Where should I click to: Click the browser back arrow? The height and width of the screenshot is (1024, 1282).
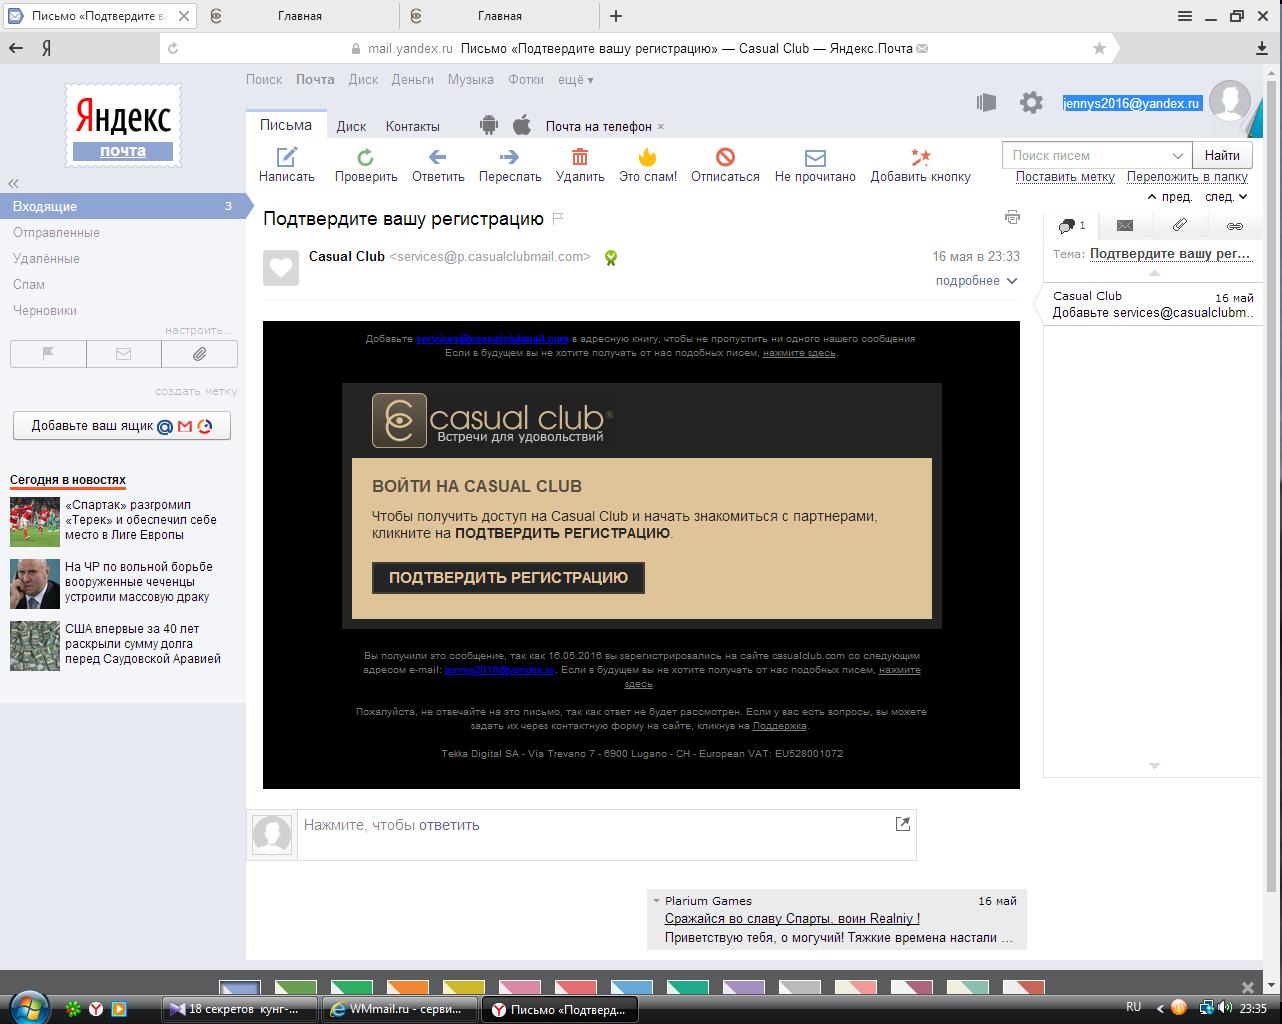[15, 48]
